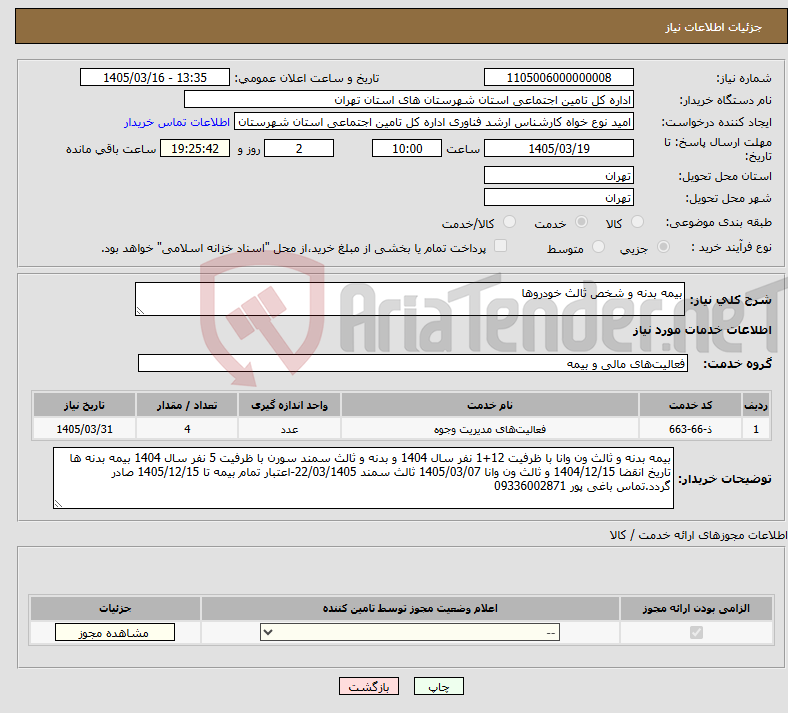Click the الزامی بودن ارائه مجوز column header

(x=696, y=608)
